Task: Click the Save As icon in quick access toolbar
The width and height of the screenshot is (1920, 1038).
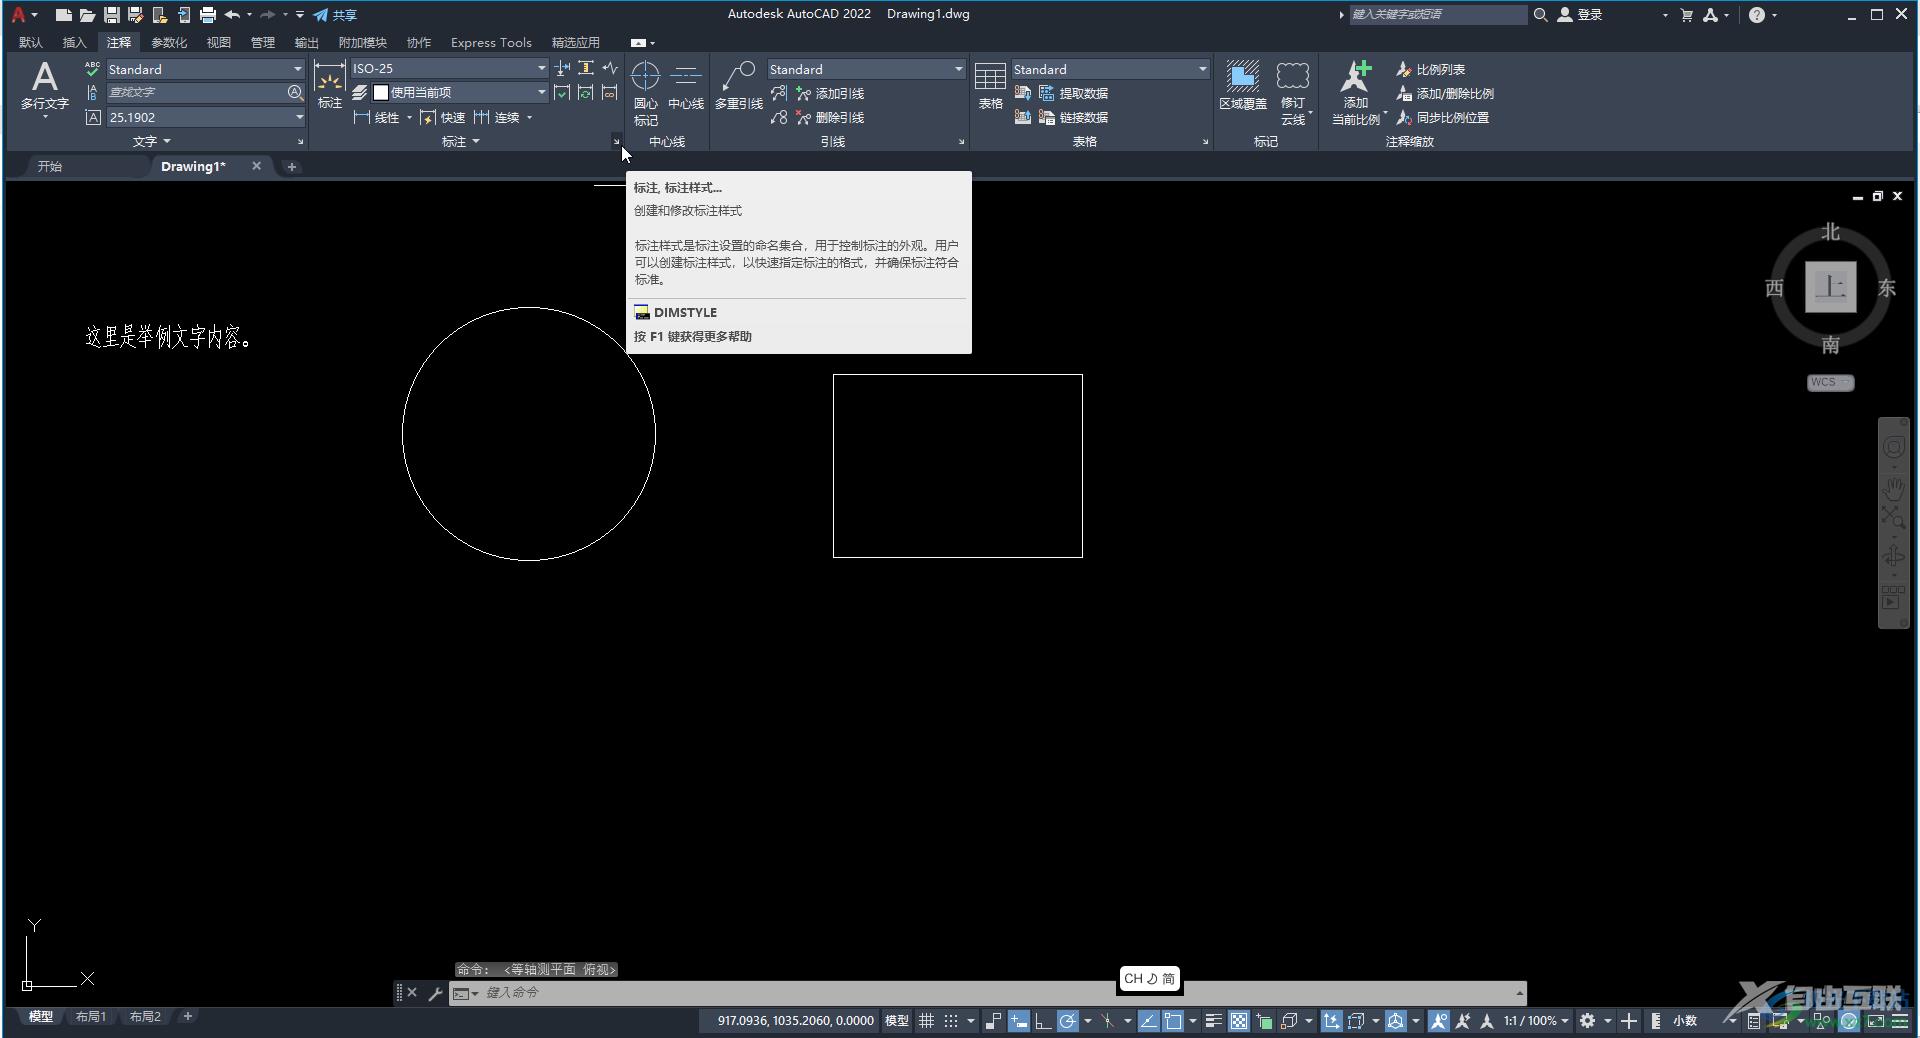Action: (x=135, y=15)
